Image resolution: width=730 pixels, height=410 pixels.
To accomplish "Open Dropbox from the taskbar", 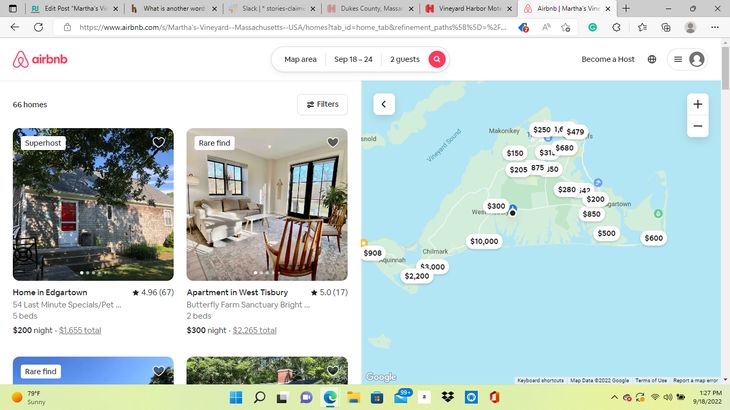I will [x=447, y=397].
